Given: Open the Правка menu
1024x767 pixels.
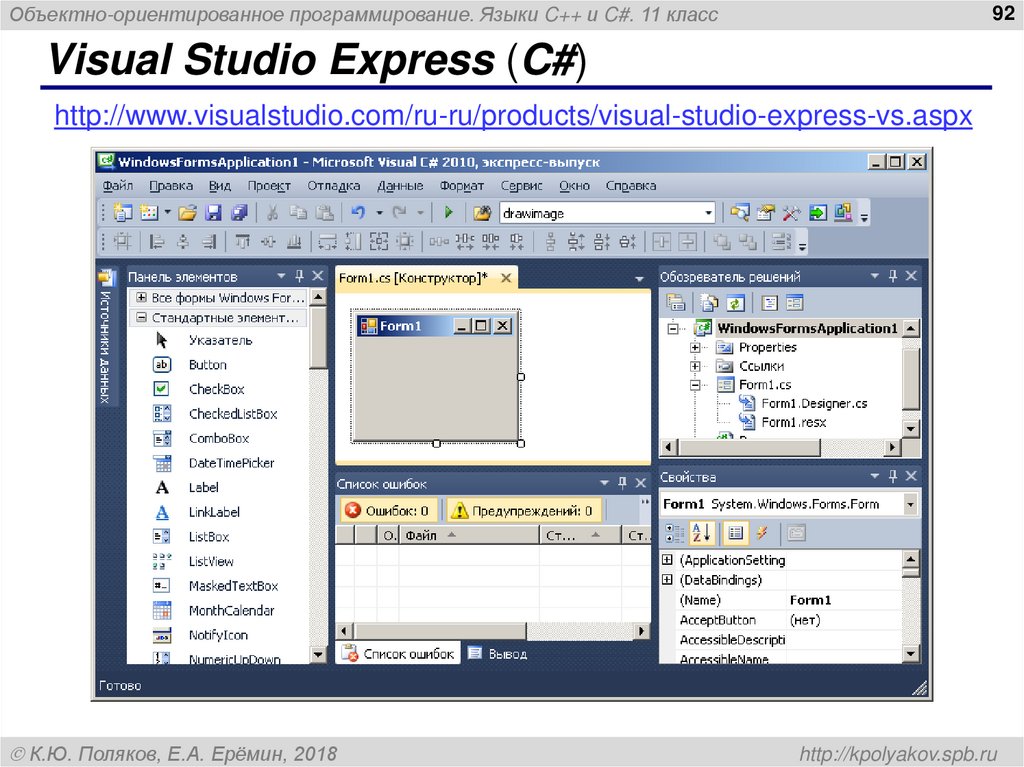Looking at the screenshot, I should pyautogui.click(x=171, y=186).
